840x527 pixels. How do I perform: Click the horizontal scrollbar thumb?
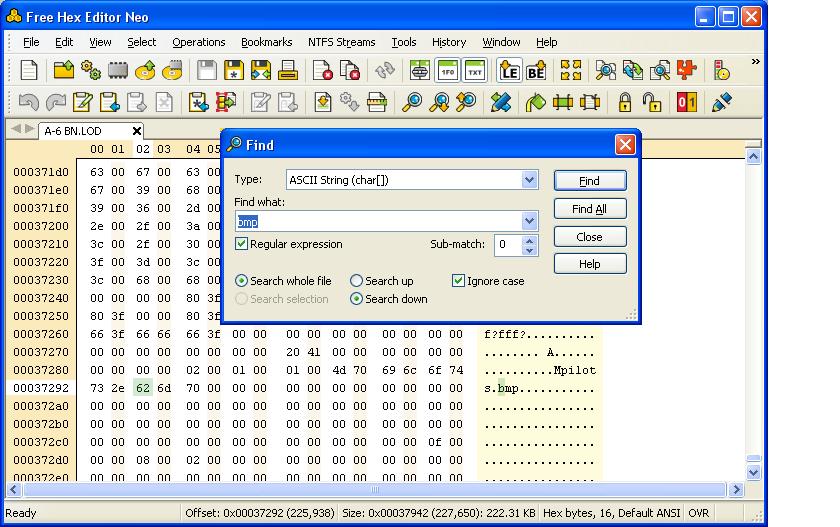(374, 490)
